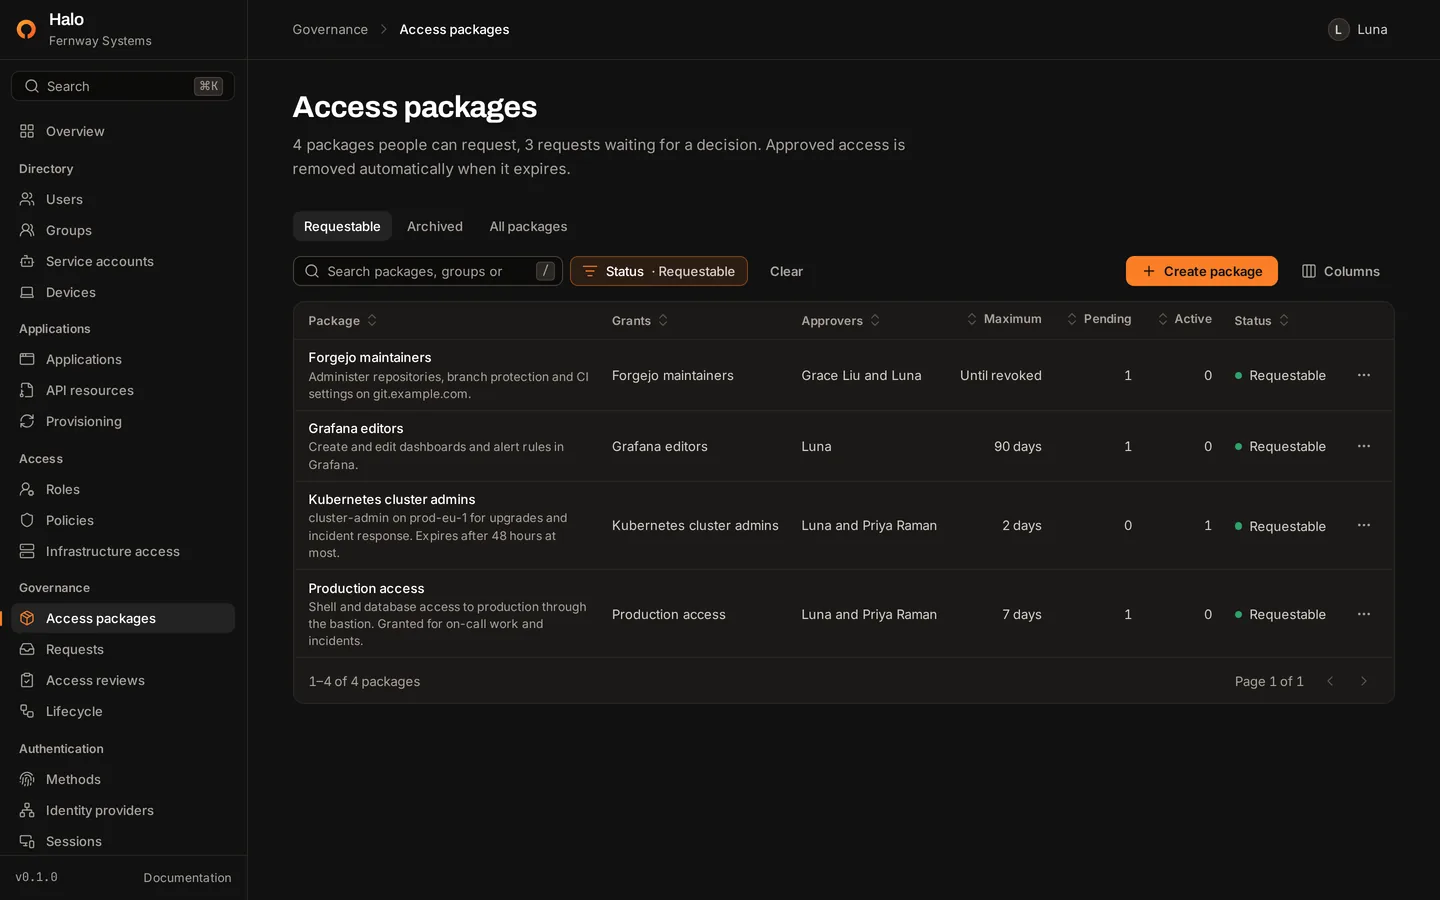Image resolution: width=1440 pixels, height=900 pixels.
Task: Open the Columns chooser
Action: [x=1340, y=271]
